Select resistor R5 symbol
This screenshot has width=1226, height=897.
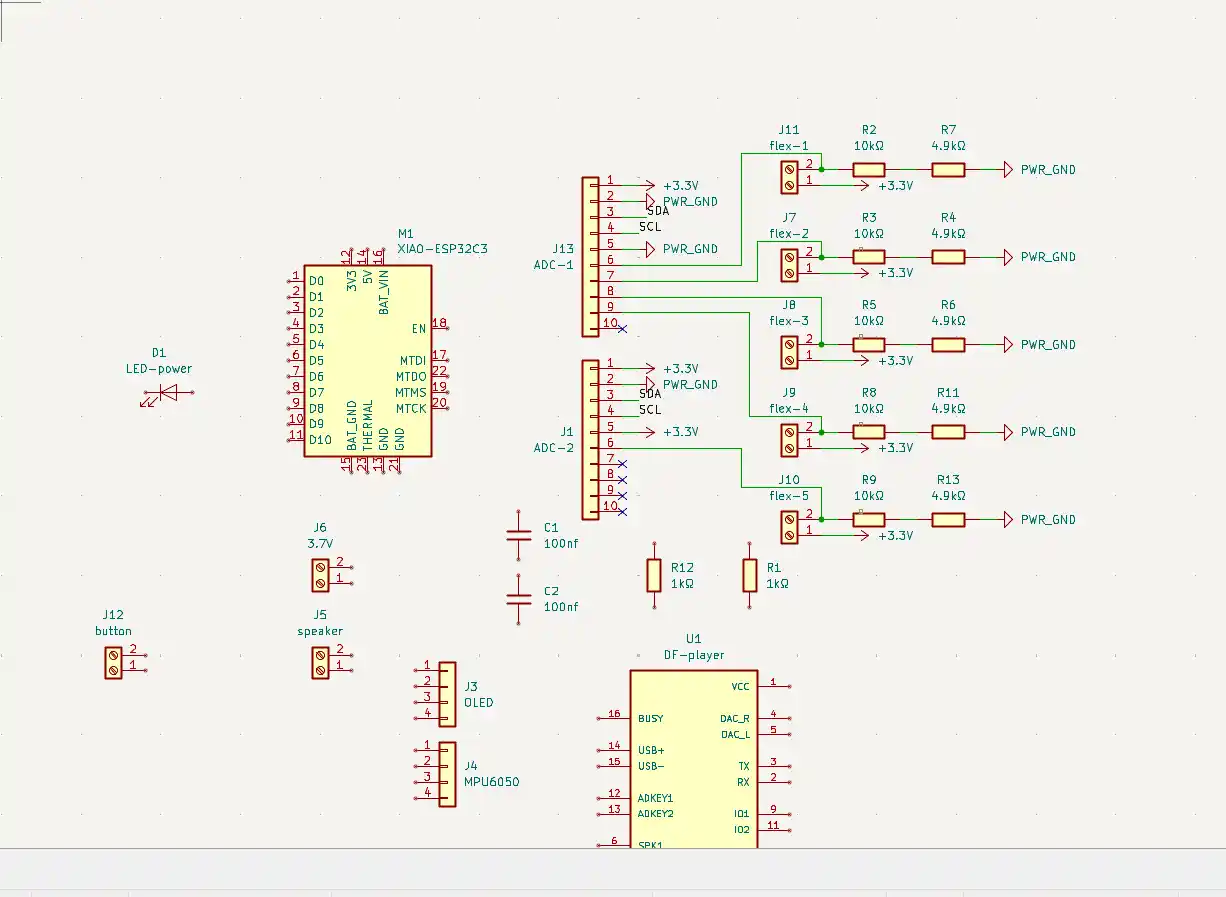pos(869,345)
